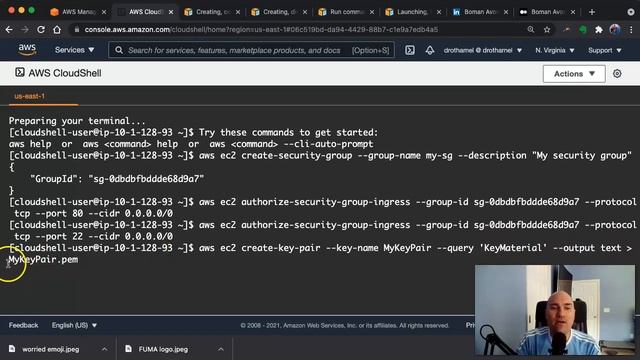Open a new browser tab

tap(592, 12)
